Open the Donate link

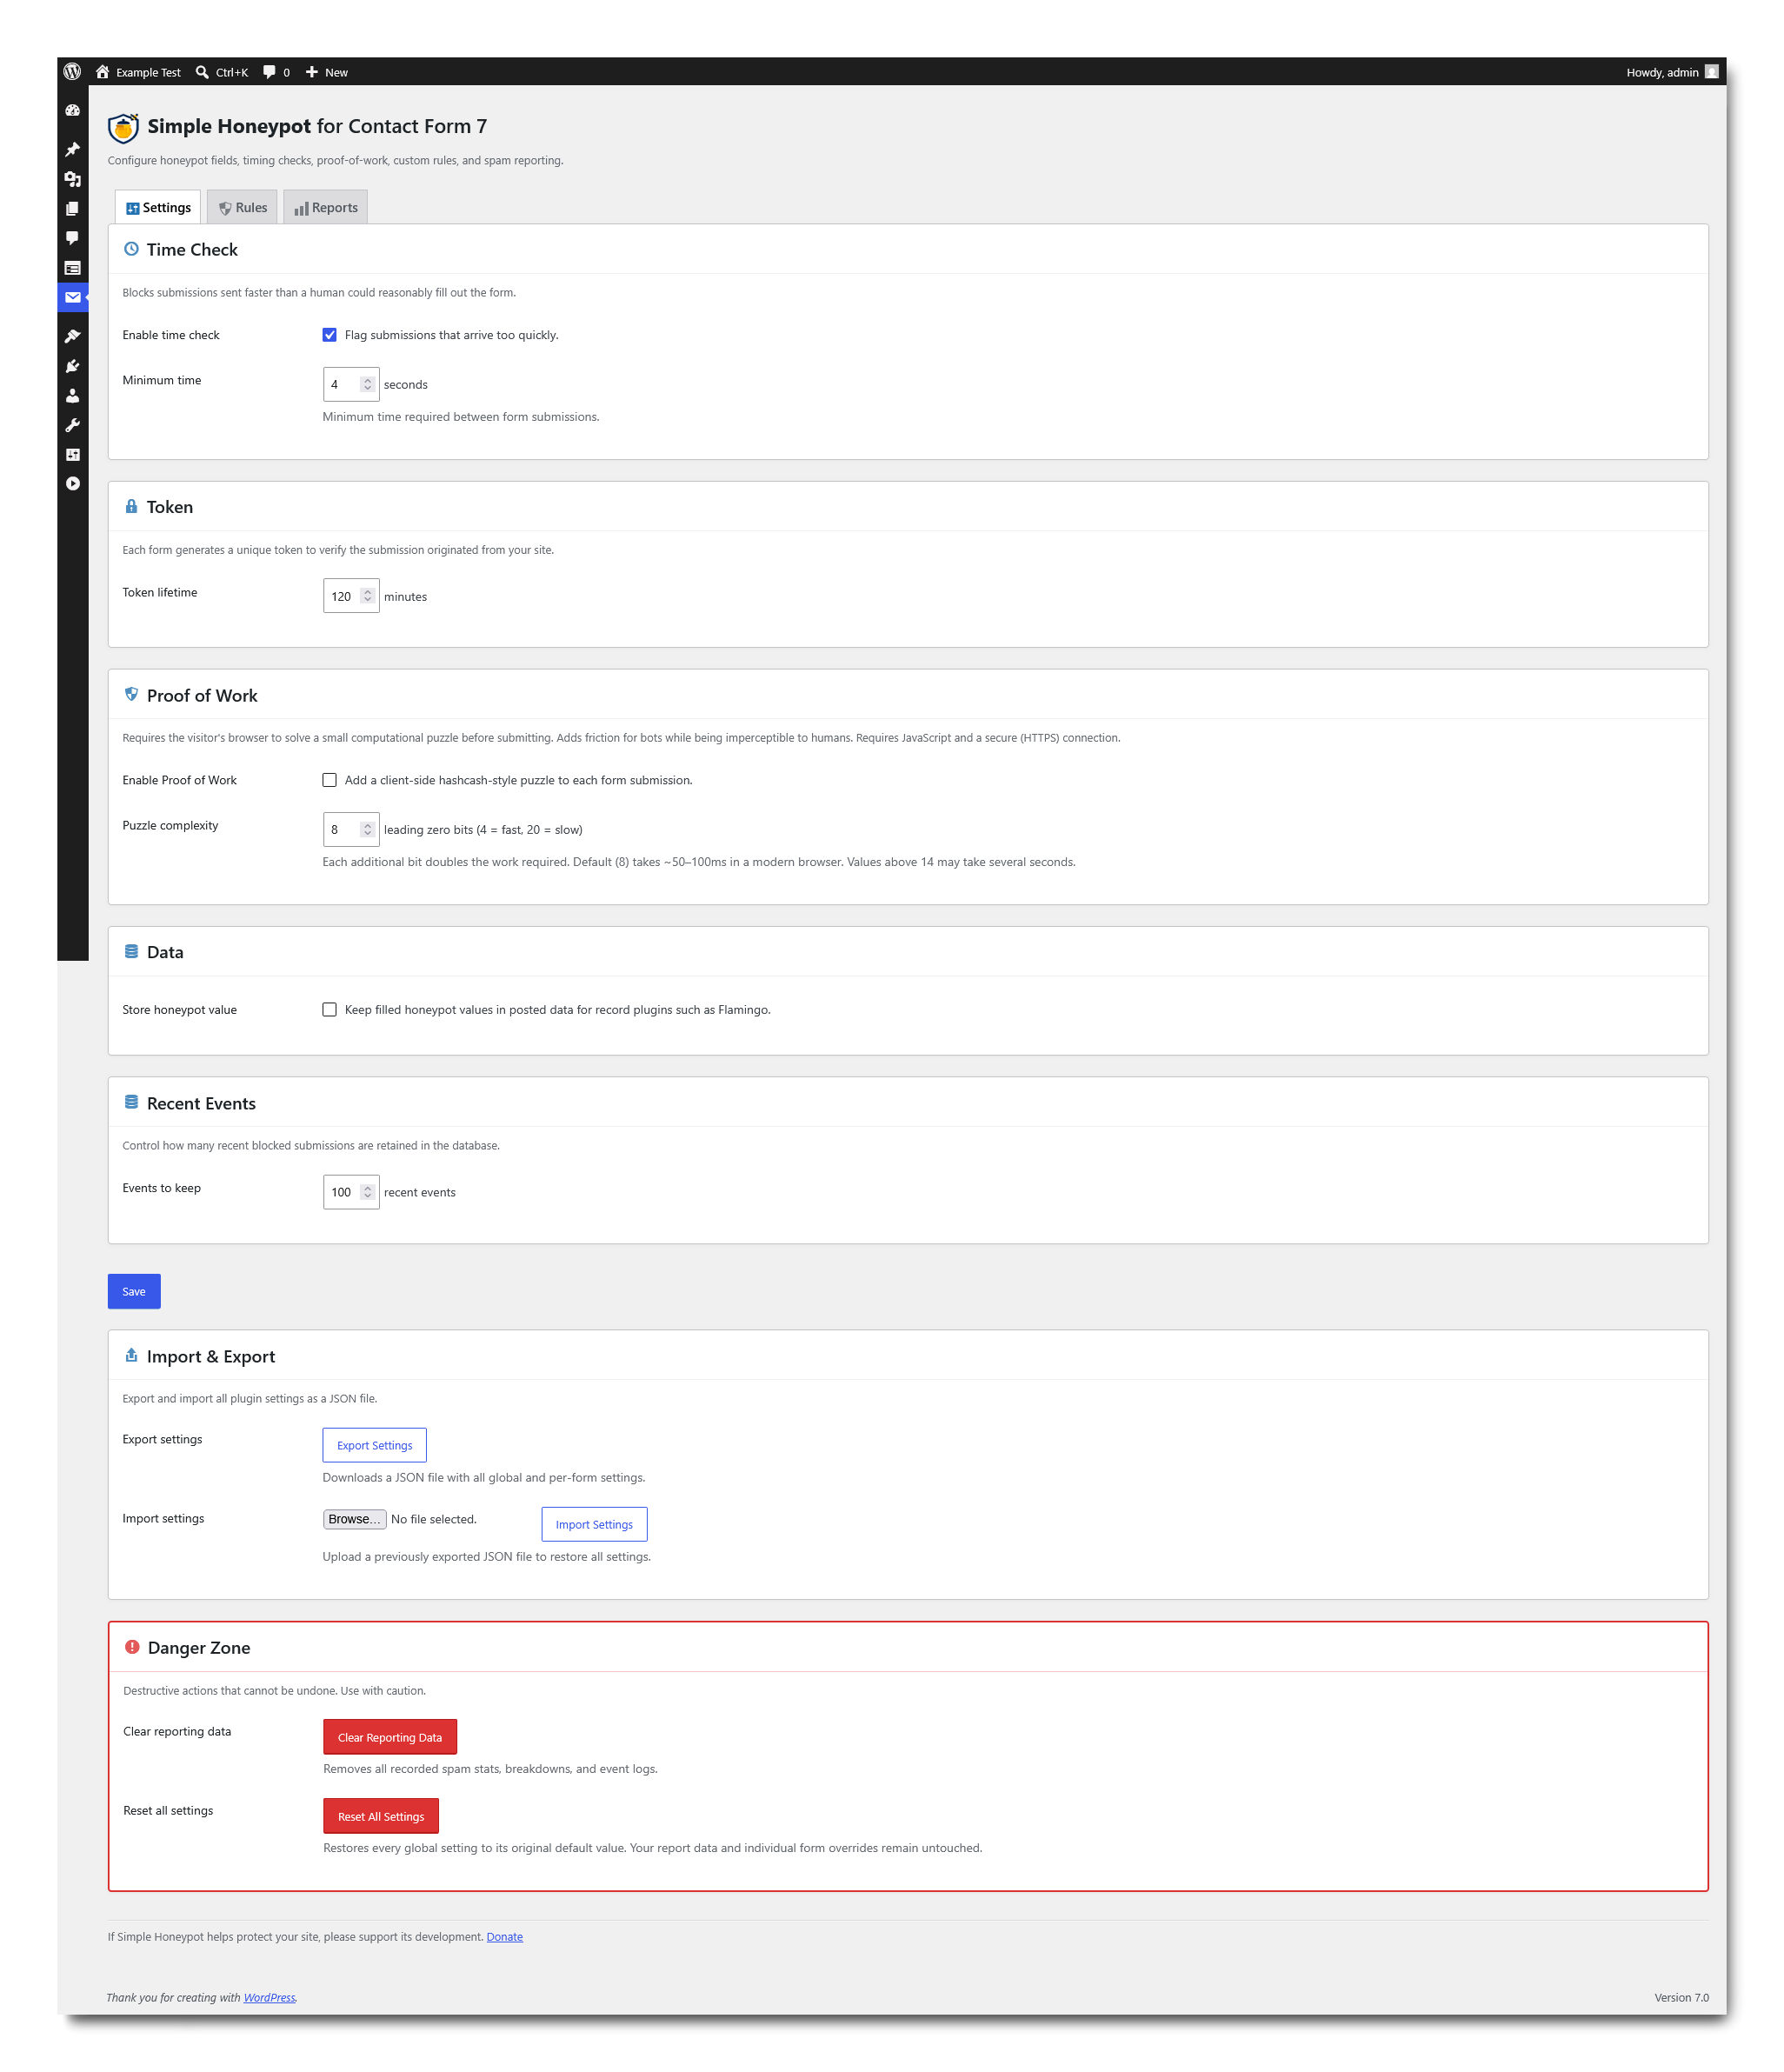click(x=505, y=1937)
